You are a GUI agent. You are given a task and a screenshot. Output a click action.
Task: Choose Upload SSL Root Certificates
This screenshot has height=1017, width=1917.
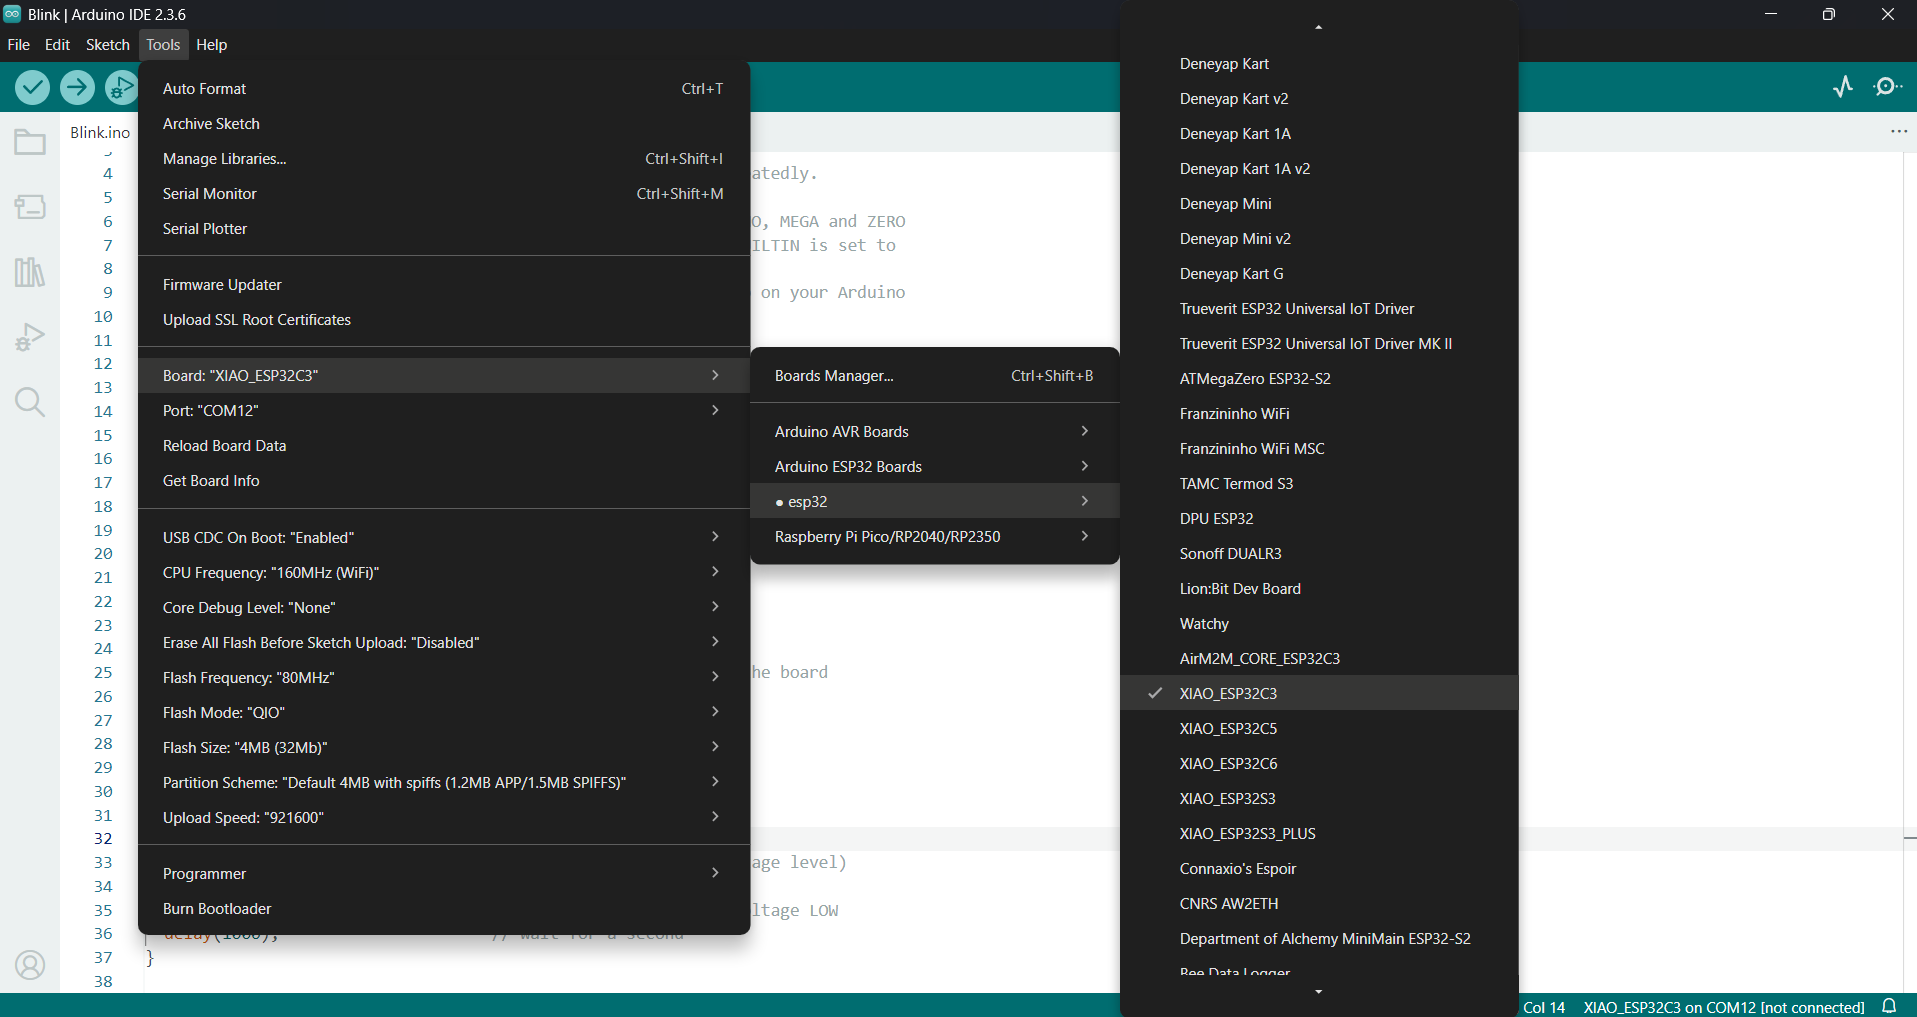(444, 319)
